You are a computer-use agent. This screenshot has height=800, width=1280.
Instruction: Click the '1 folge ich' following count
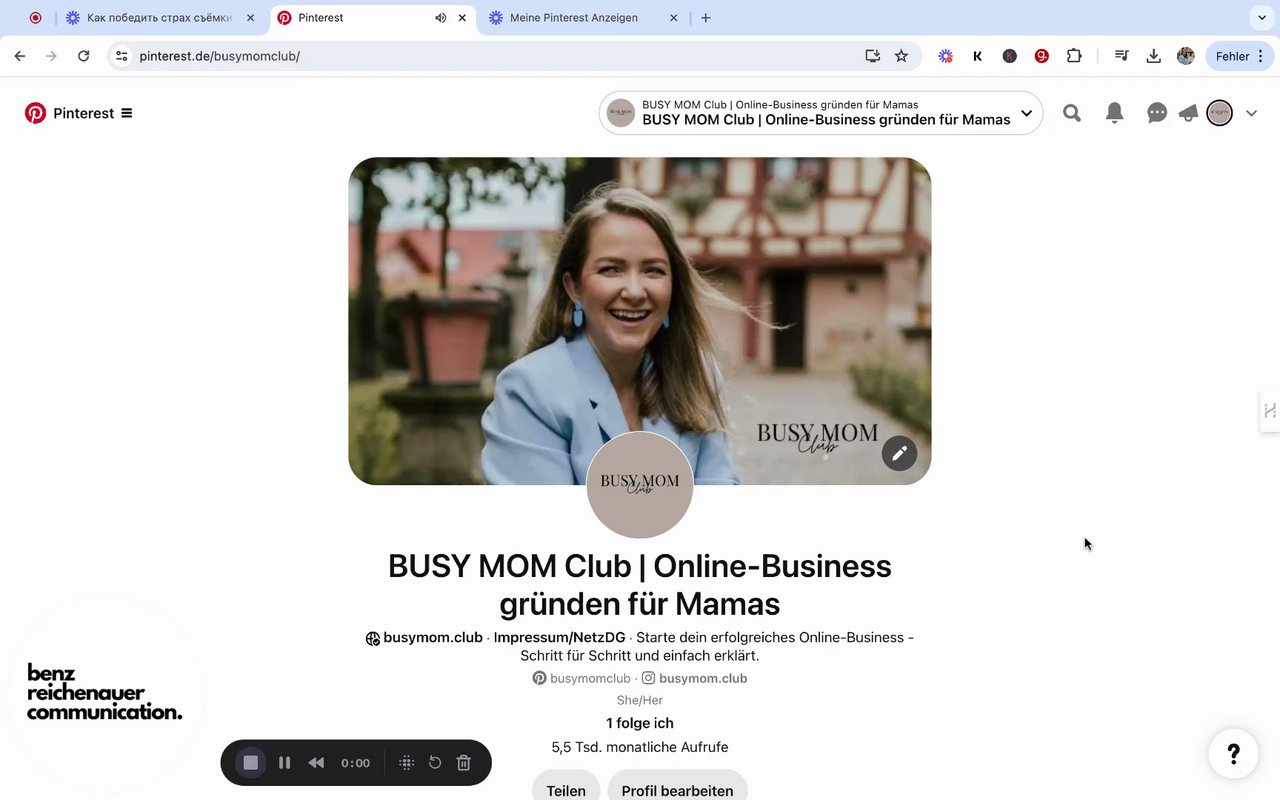(640, 723)
